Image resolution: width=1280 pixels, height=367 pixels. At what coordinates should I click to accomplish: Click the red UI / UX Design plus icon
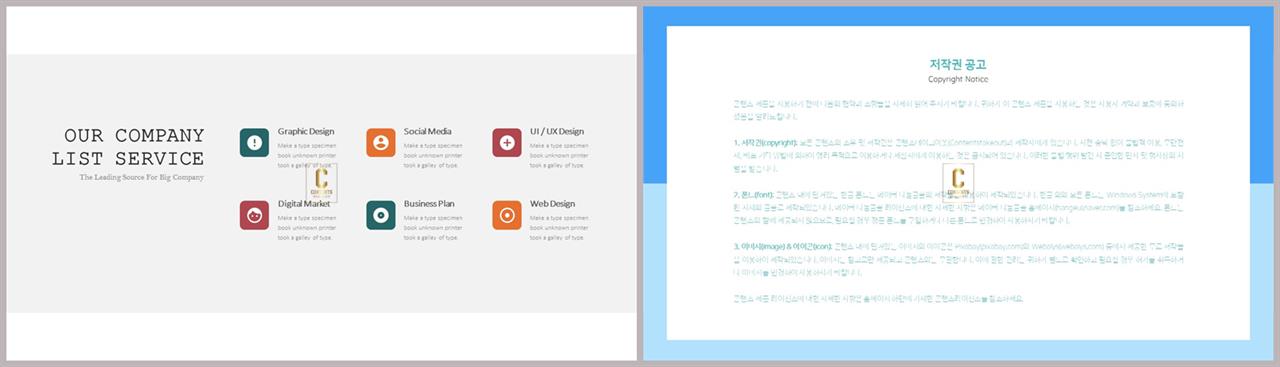507,142
